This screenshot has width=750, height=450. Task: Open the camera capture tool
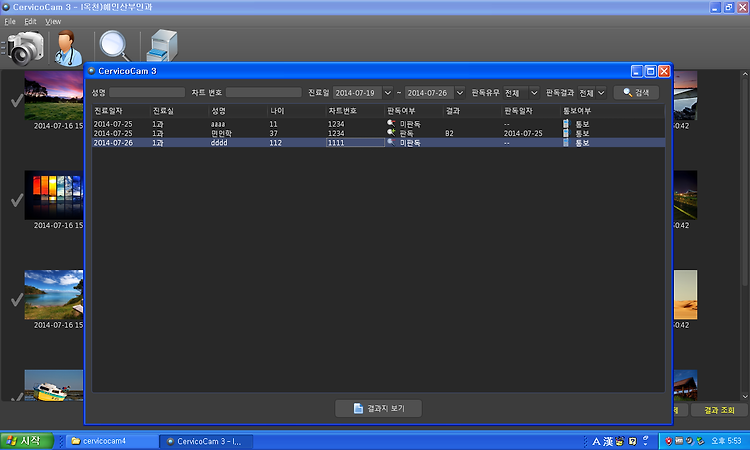(x=23, y=48)
